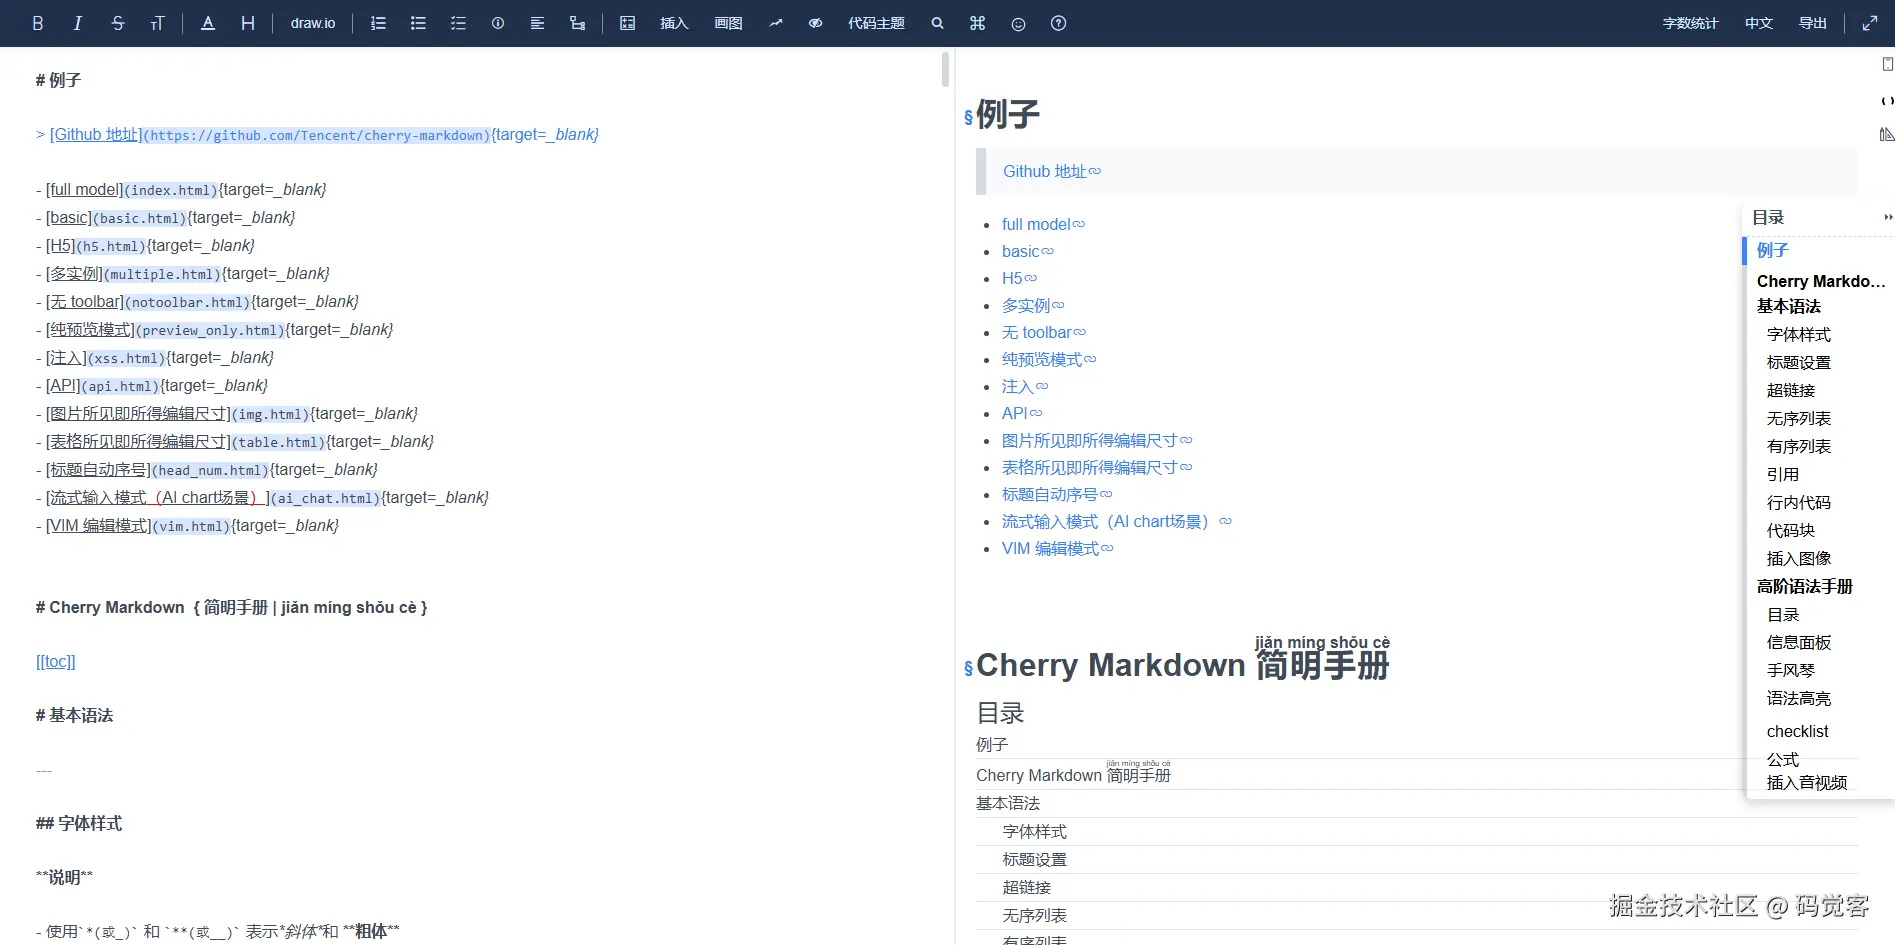Go to 插入图像 in floating 目录

pyautogui.click(x=1799, y=558)
